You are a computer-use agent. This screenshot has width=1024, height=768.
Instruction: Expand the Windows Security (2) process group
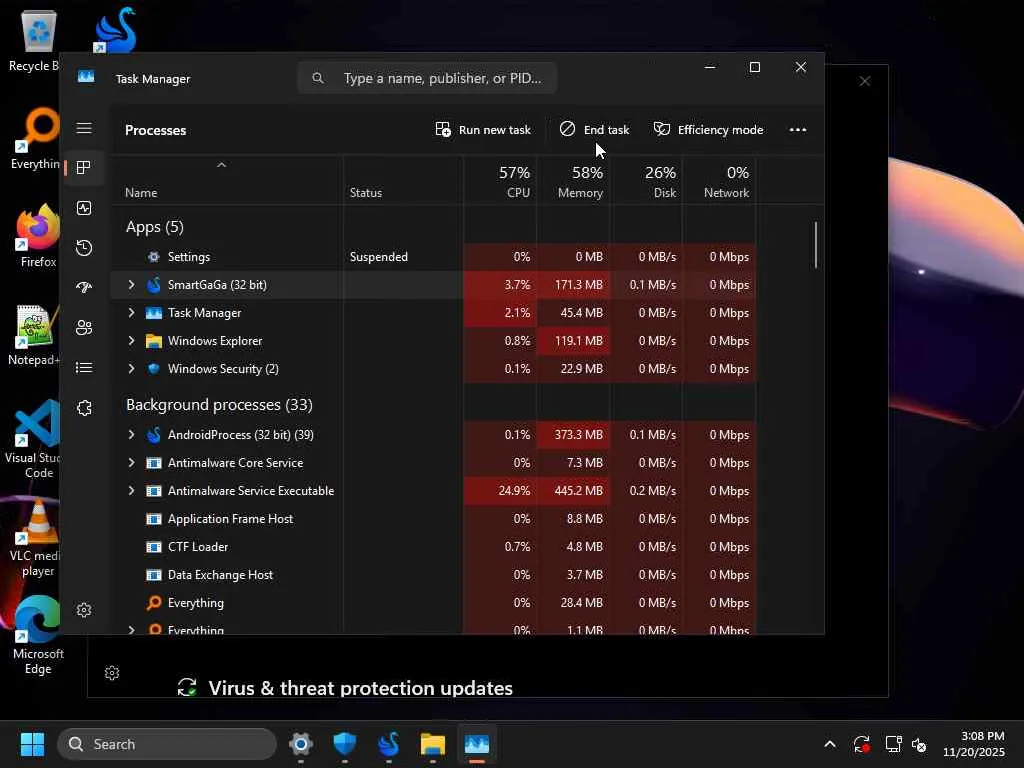click(131, 369)
